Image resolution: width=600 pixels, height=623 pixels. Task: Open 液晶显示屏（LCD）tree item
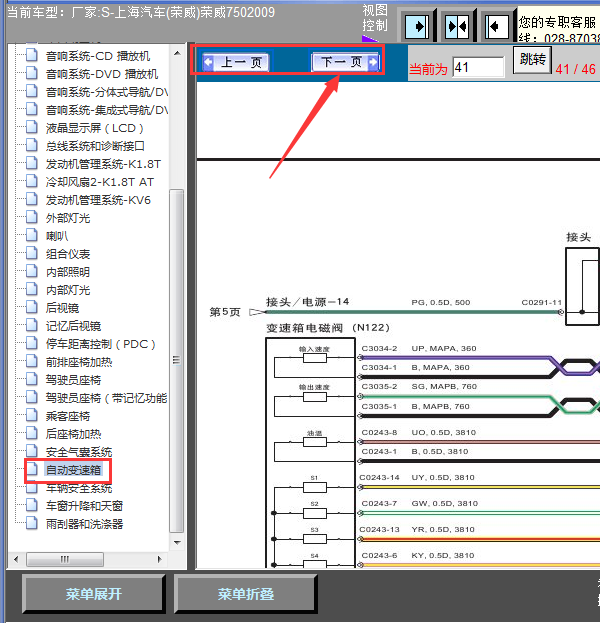[x=95, y=128]
